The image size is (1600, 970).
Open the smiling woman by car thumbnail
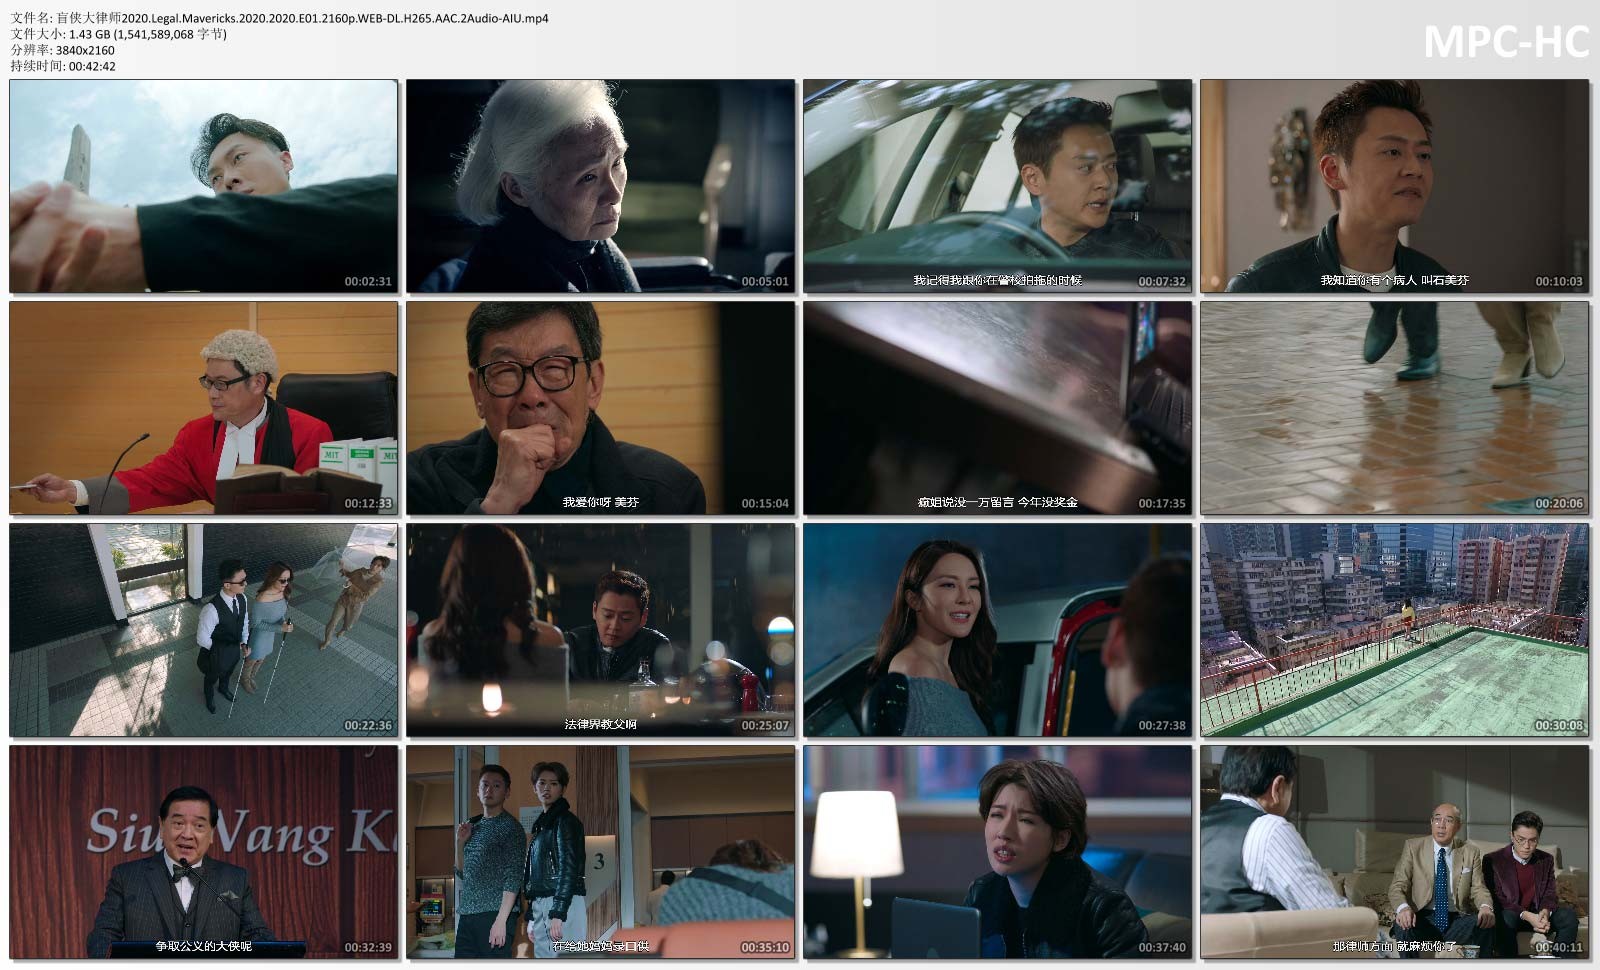(997, 630)
